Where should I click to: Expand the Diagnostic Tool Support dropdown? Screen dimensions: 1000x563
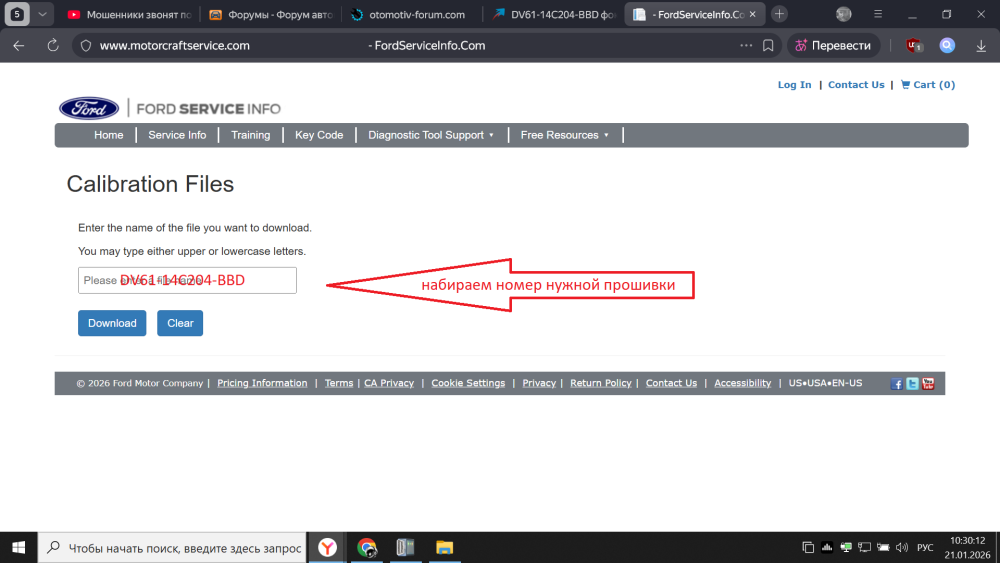(x=431, y=135)
